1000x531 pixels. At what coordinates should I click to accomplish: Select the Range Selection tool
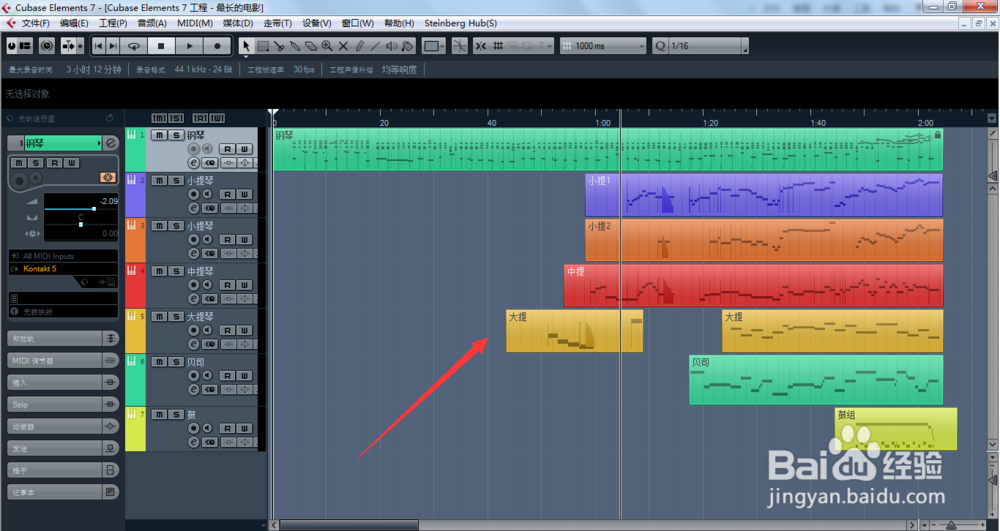(x=263, y=46)
